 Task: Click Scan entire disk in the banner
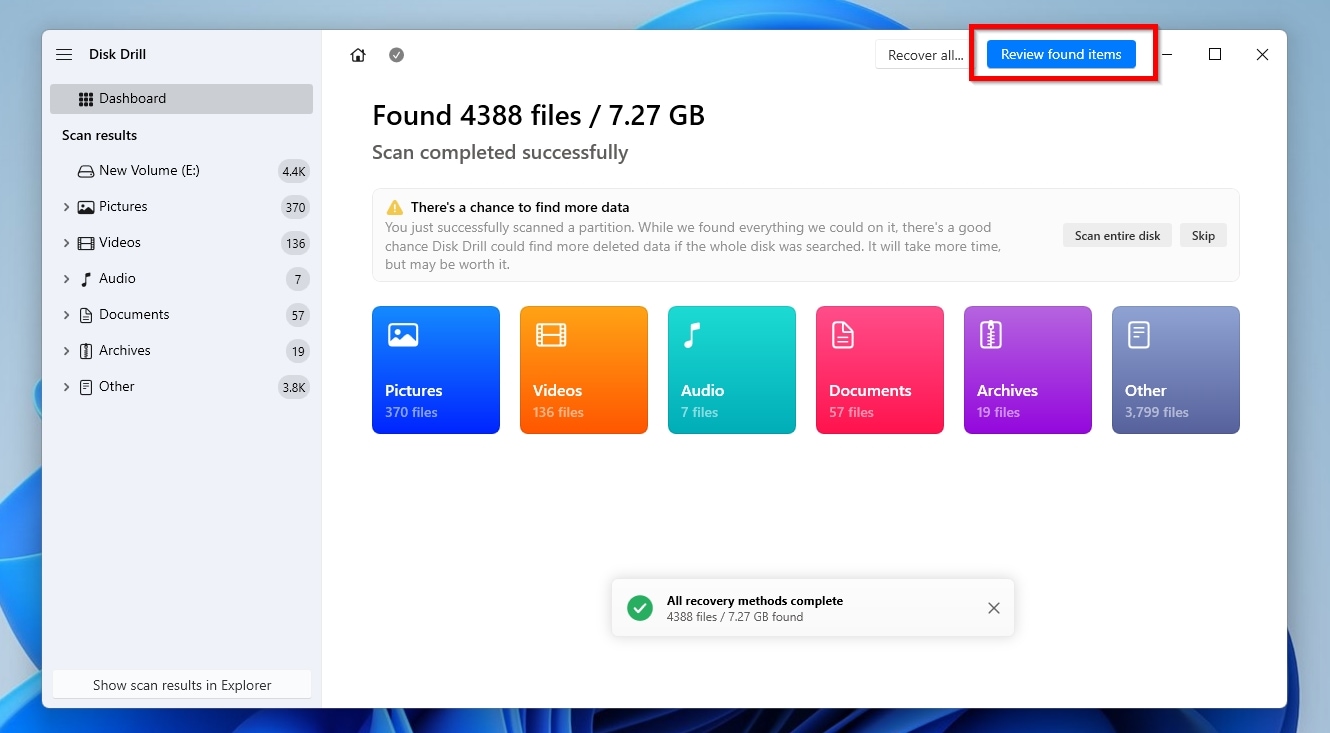(x=1117, y=235)
